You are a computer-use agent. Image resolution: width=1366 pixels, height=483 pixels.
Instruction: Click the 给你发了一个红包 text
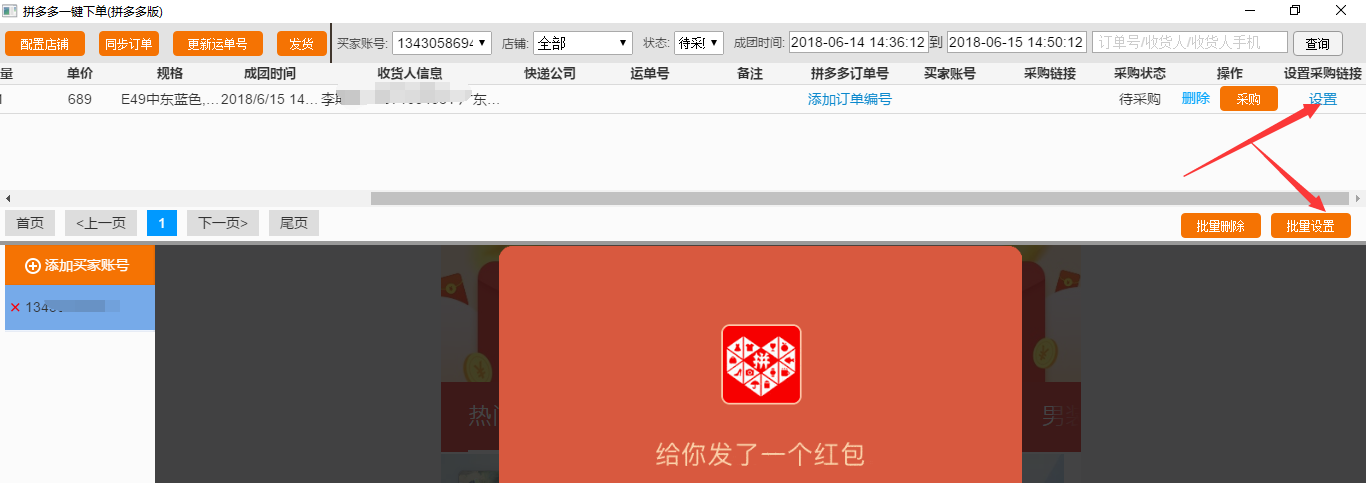760,454
